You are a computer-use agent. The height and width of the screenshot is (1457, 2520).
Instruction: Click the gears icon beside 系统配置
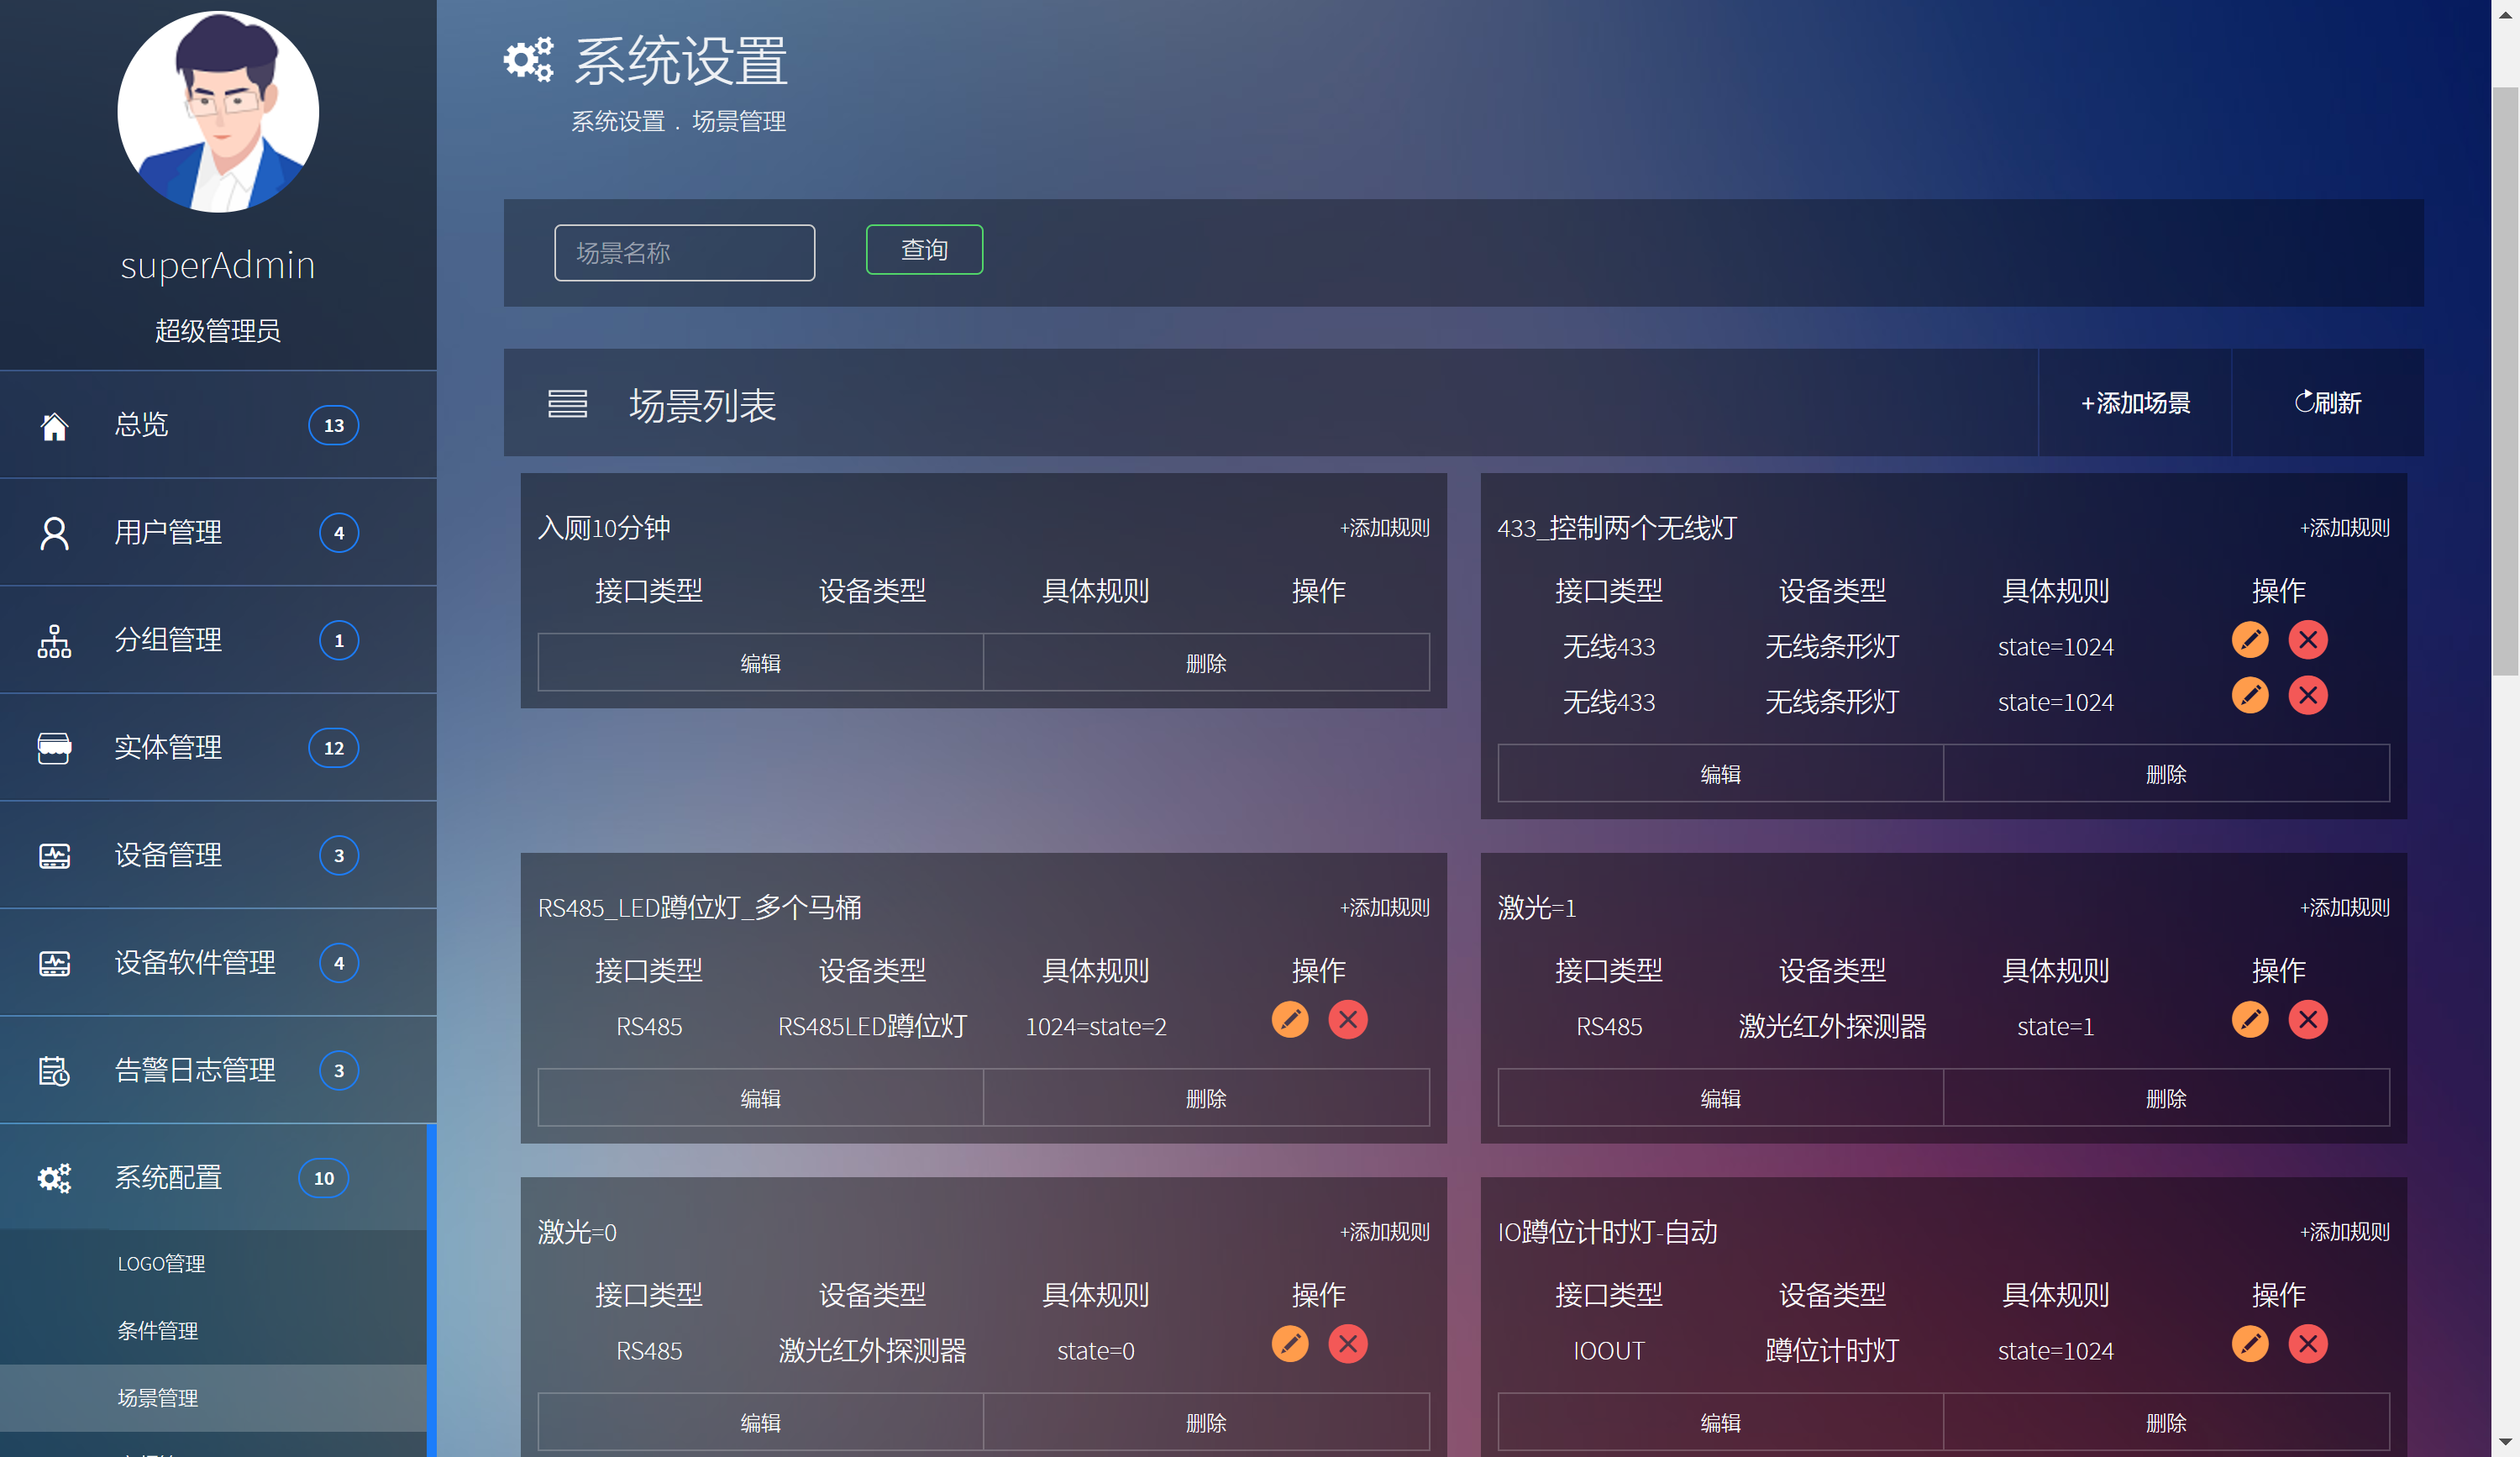point(54,1178)
